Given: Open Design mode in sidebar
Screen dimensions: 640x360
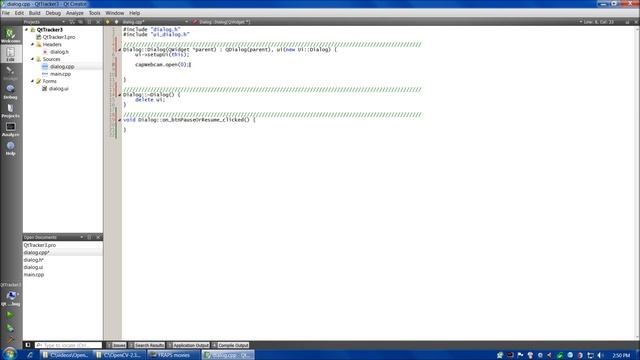Looking at the screenshot, I should click(x=11, y=73).
